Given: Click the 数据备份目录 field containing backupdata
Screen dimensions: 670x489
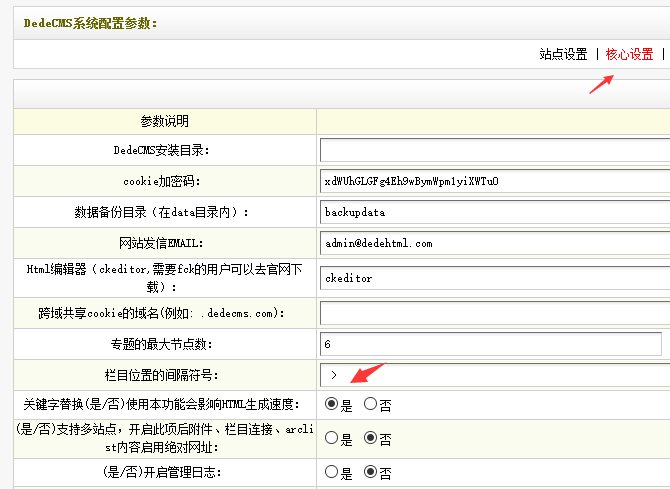Looking at the screenshot, I should coord(494,212).
